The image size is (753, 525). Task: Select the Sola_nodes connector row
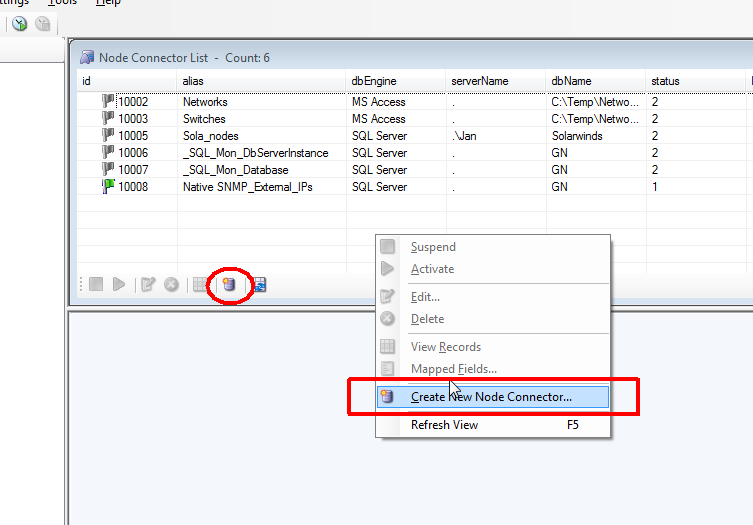click(210, 136)
